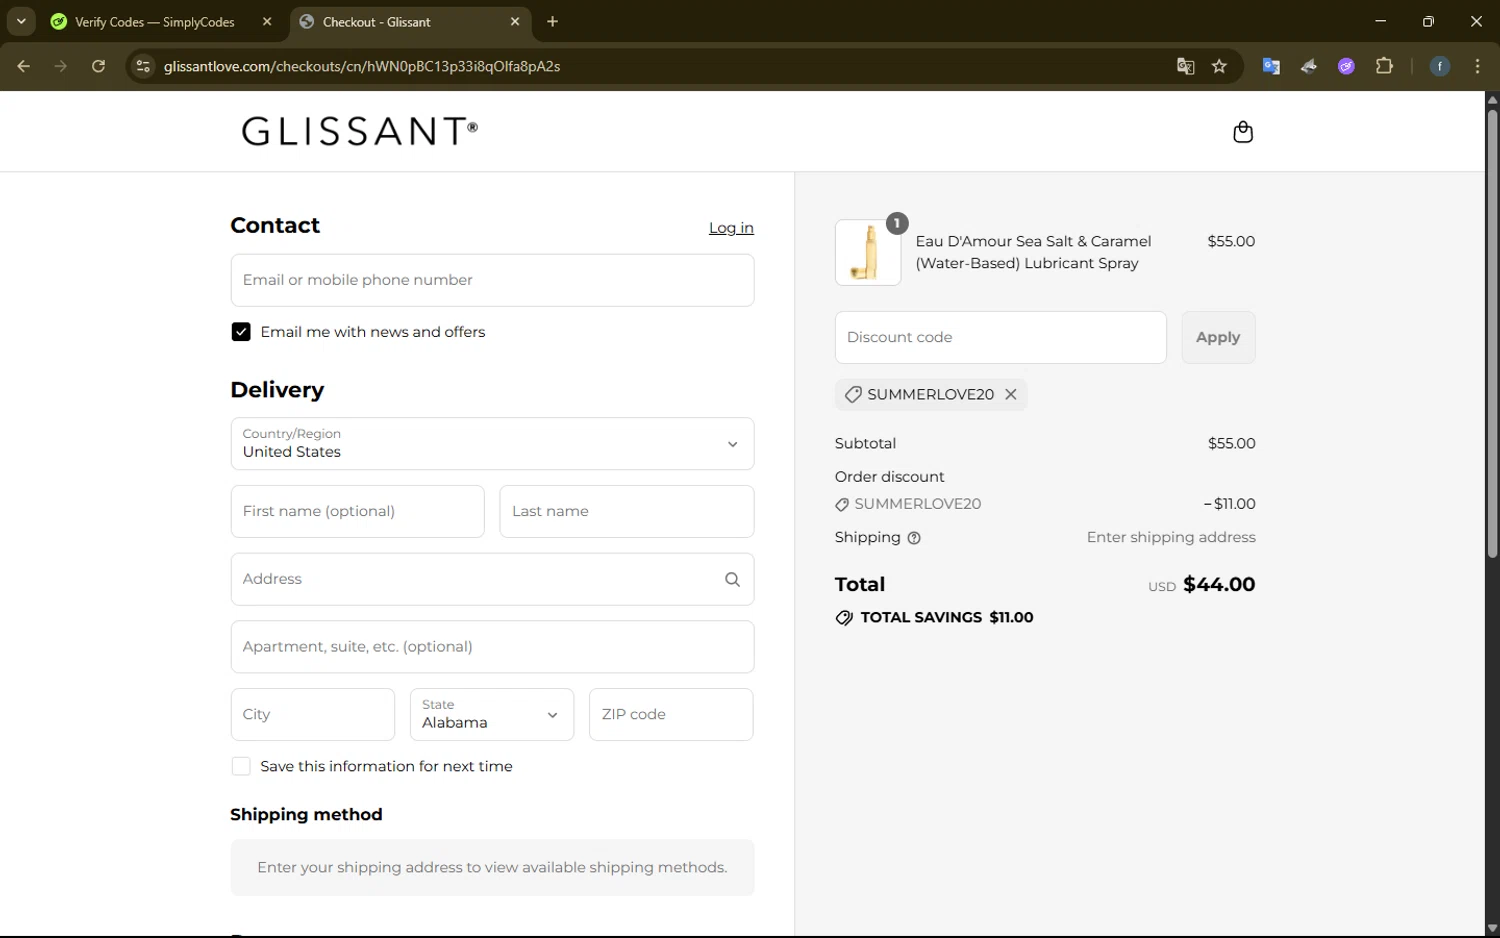Click the Shipping method heading
Screen dimensions: 1500x938
[306, 814]
